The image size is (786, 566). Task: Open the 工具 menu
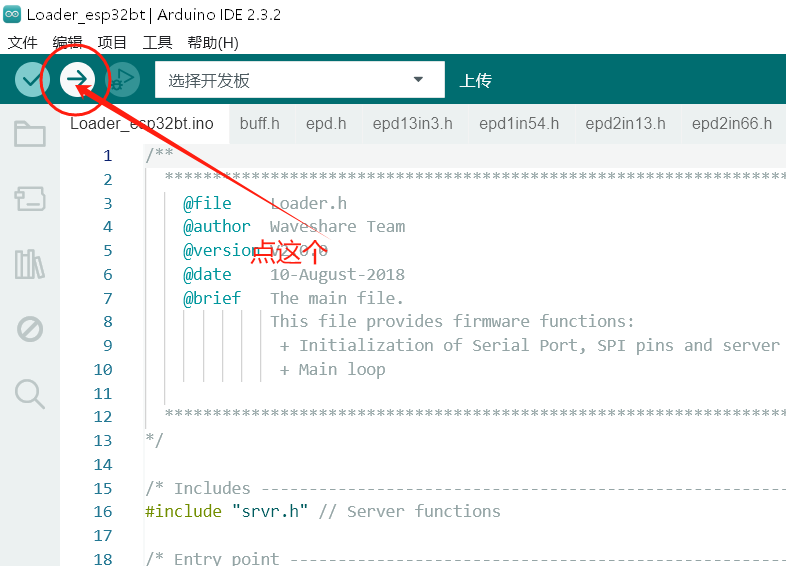(157, 42)
